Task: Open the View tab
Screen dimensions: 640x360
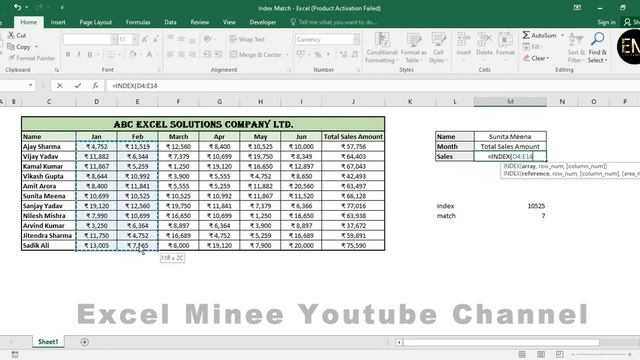Action: point(229,22)
